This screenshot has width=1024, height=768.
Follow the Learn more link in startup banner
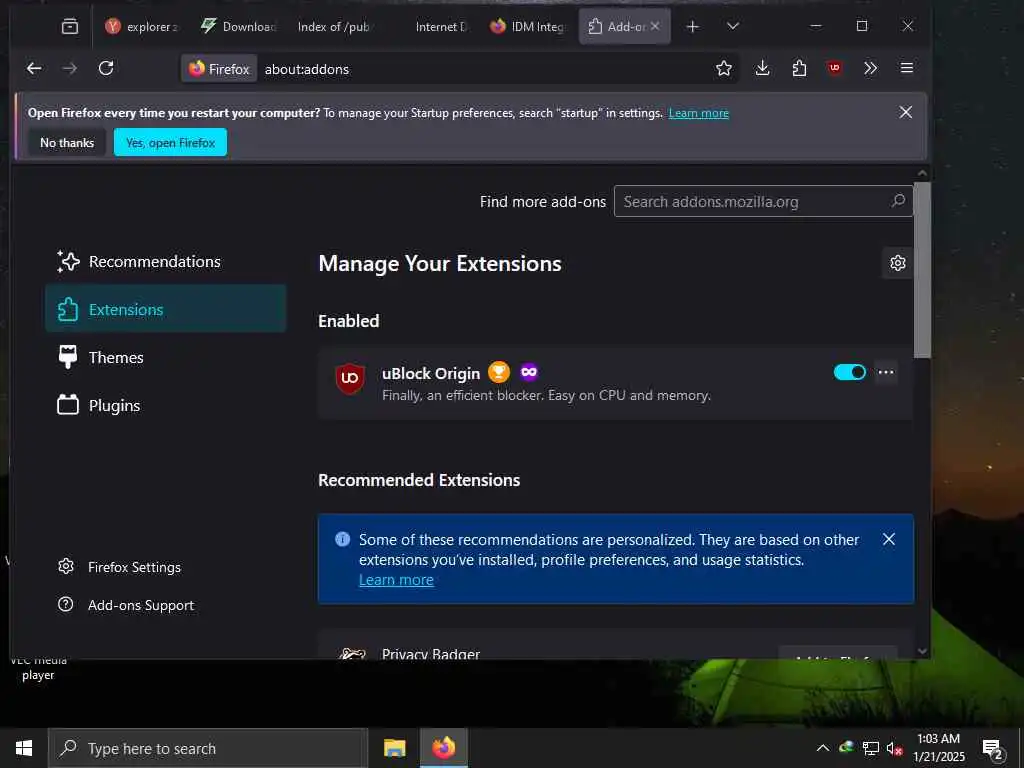[x=698, y=114]
